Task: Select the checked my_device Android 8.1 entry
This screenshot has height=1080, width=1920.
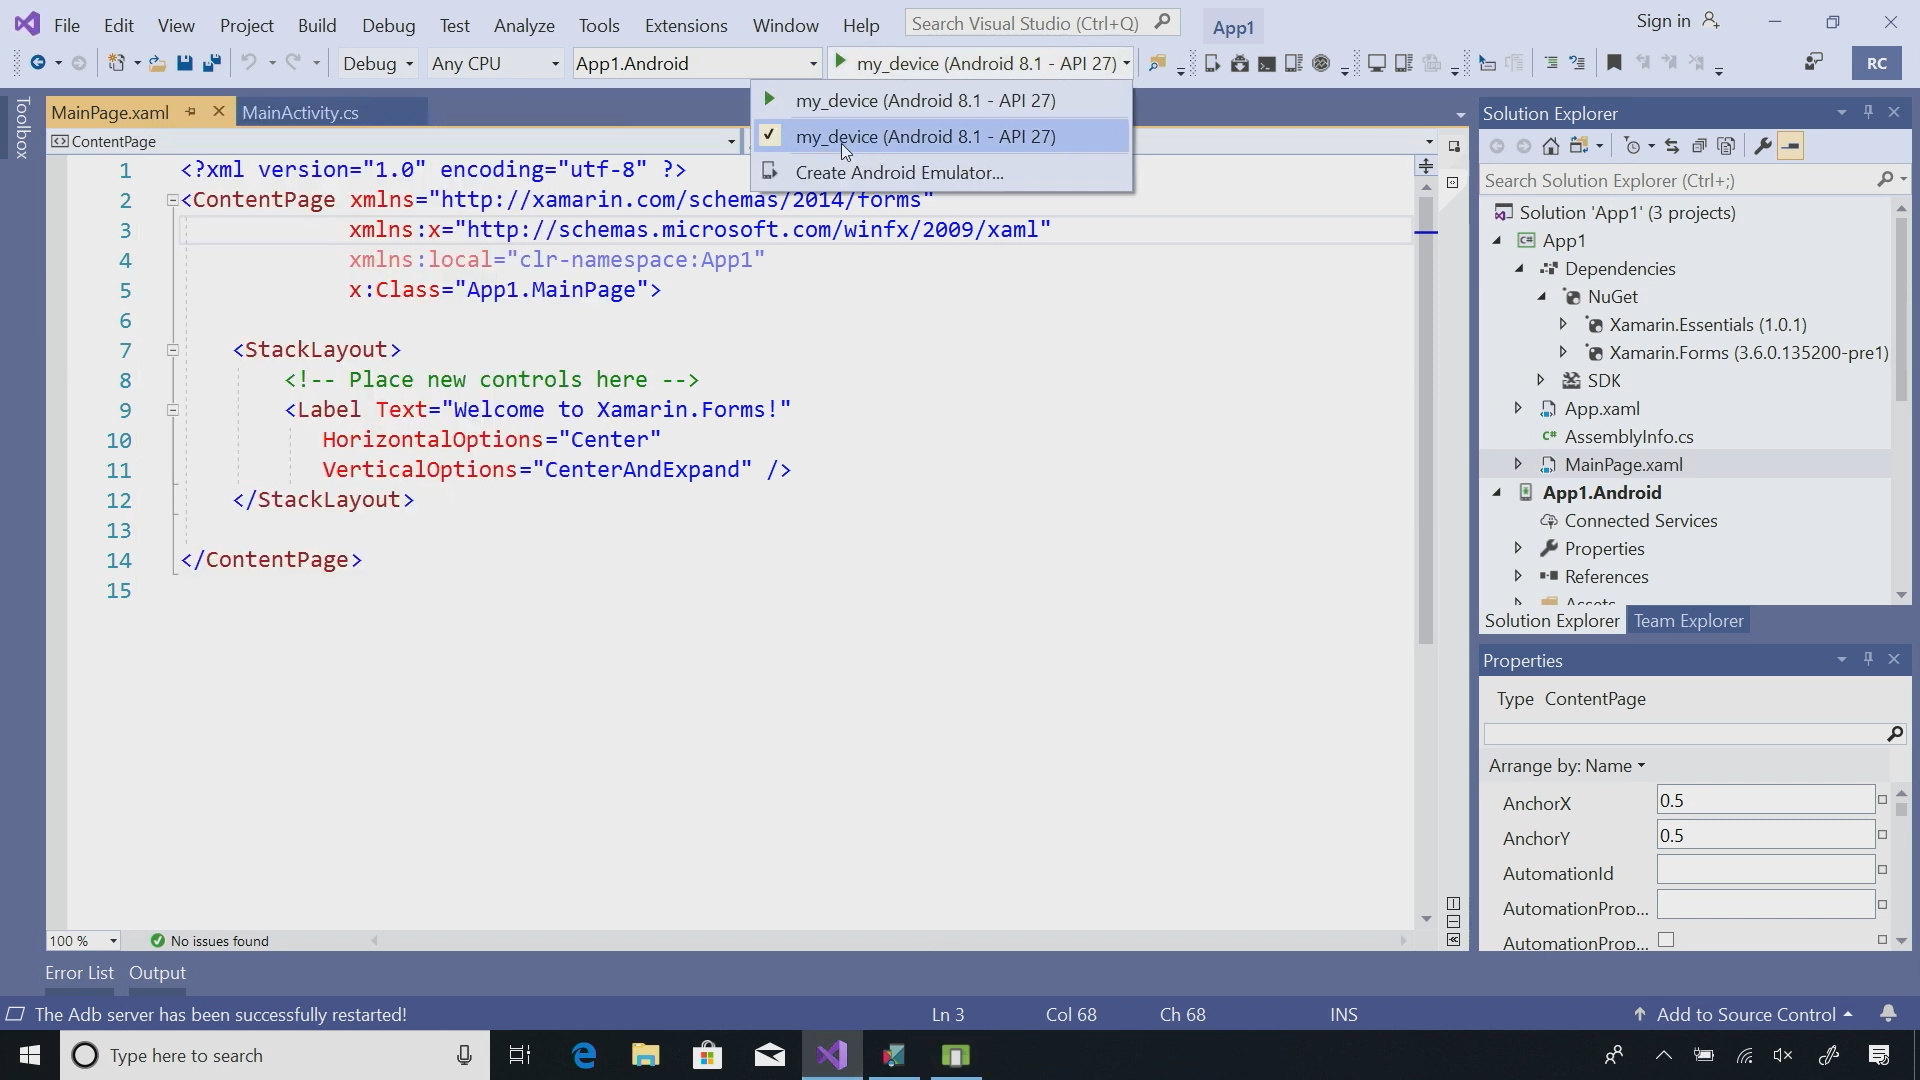Action: (925, 136)
